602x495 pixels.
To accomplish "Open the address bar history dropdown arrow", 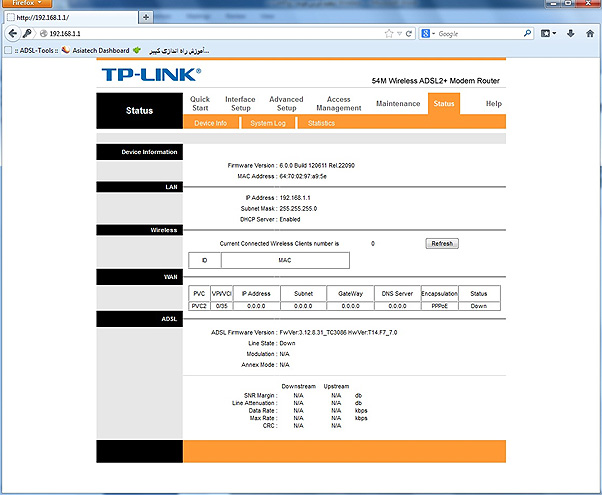I will [399, 34].
